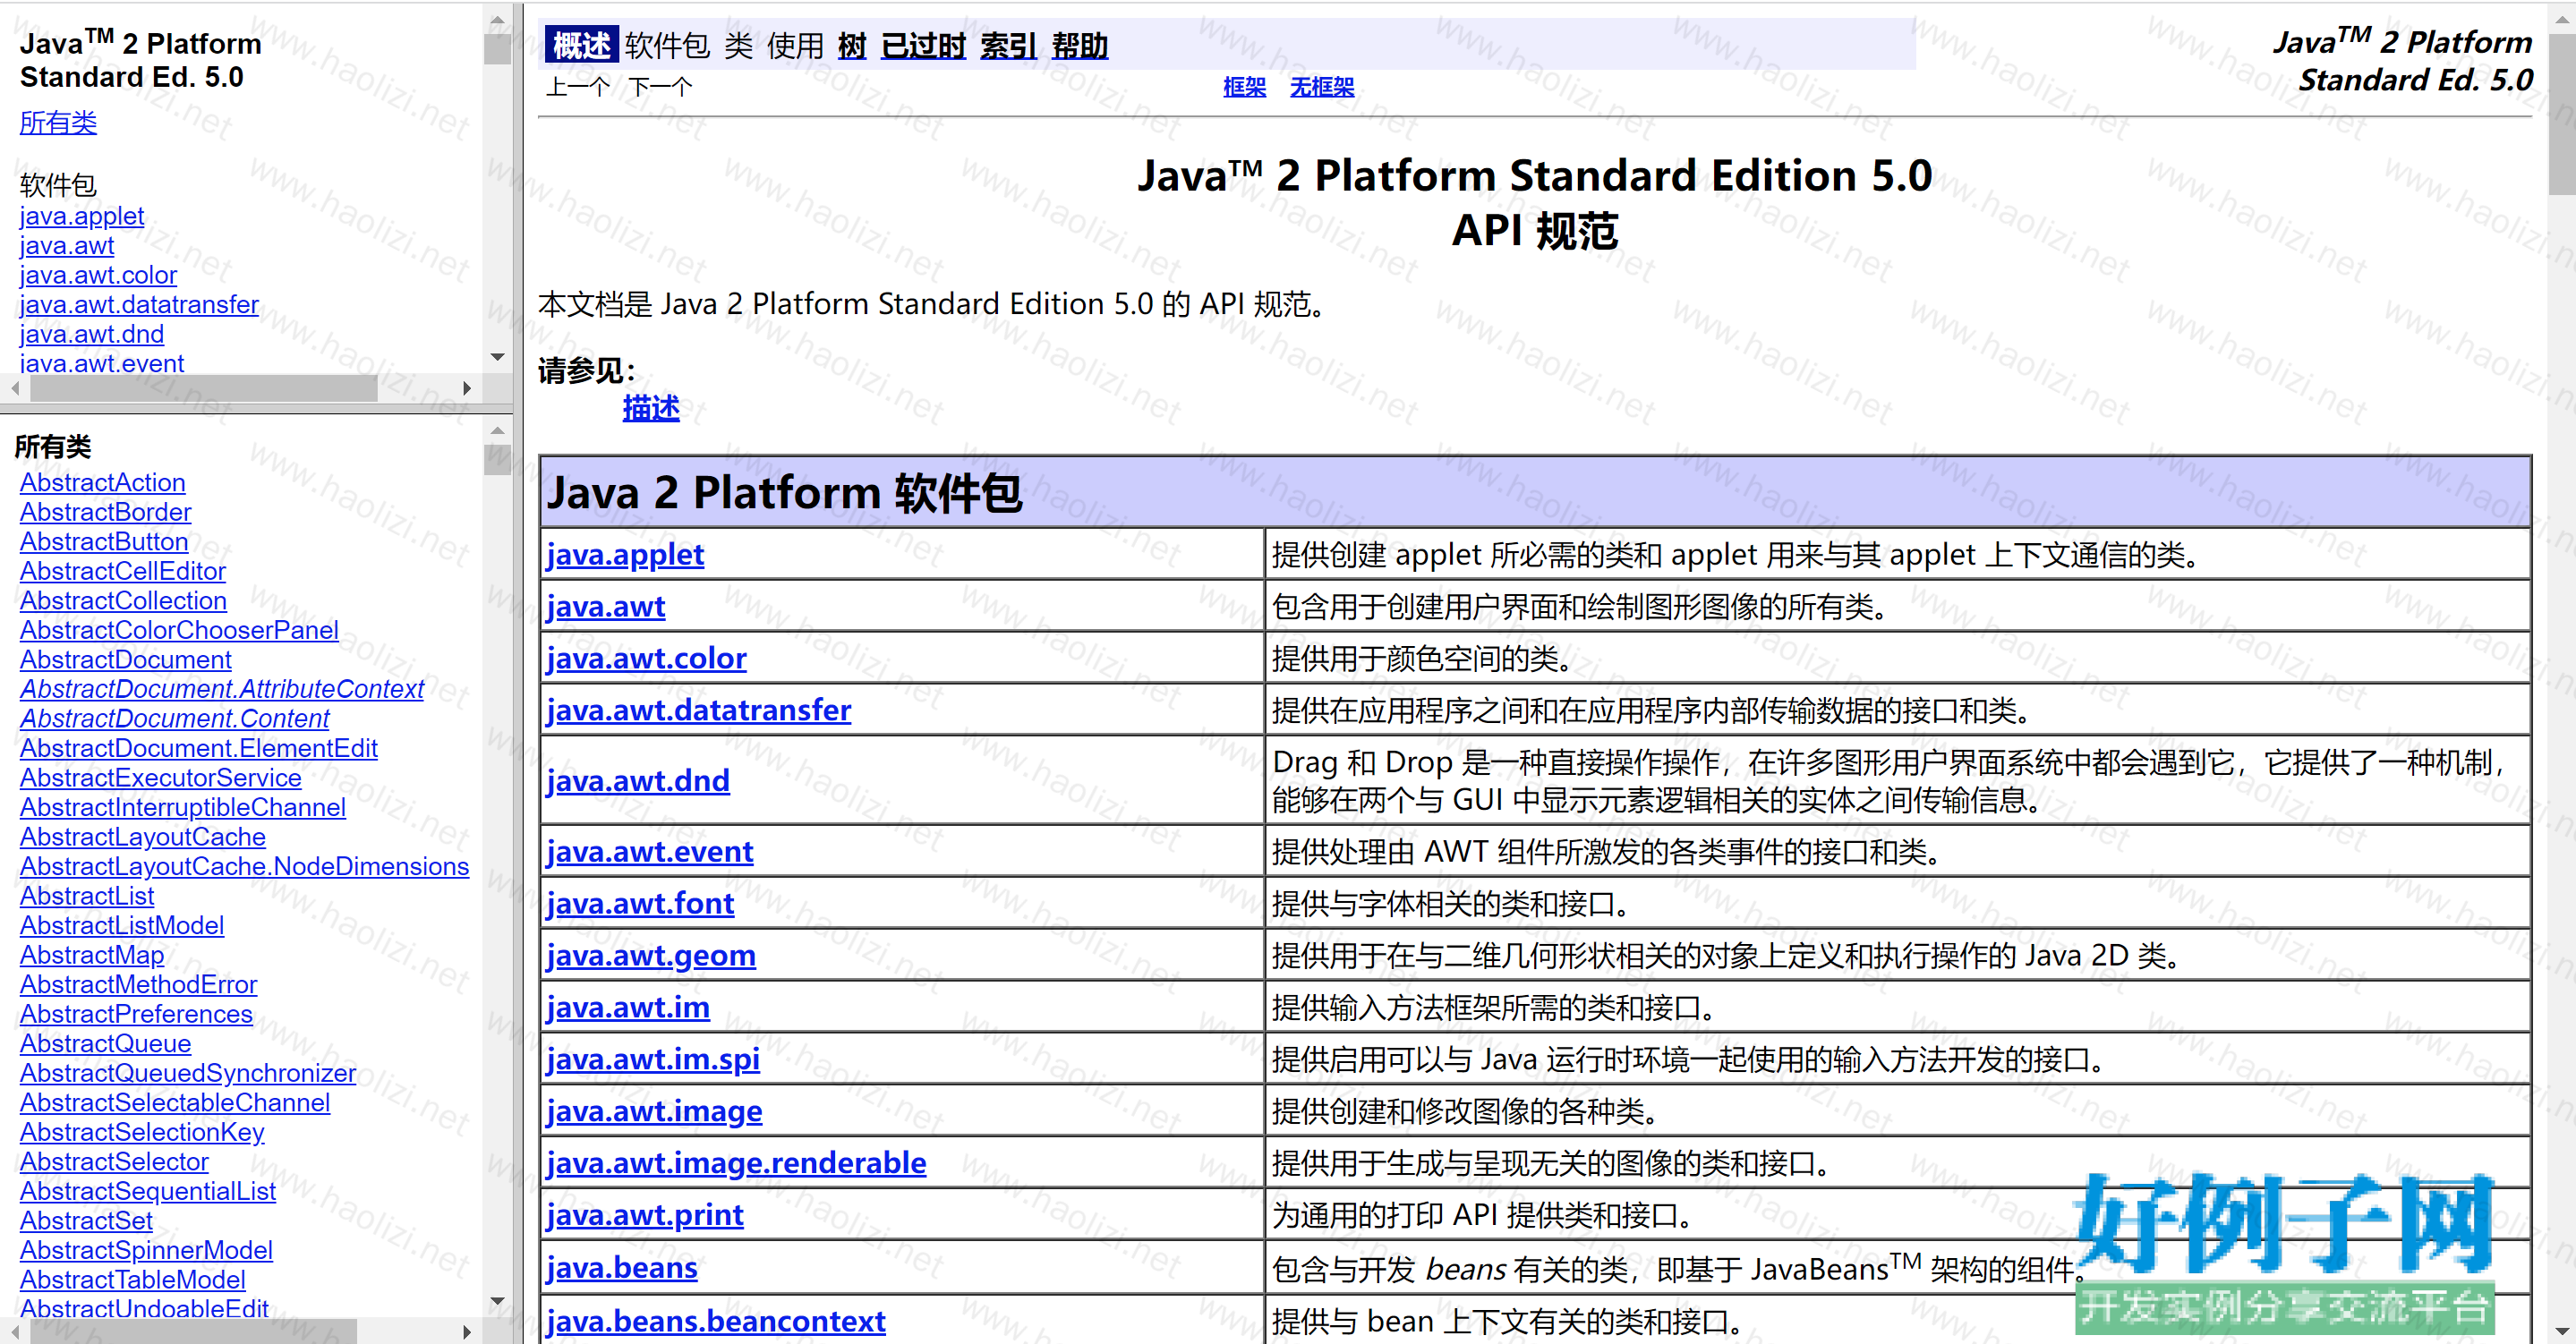Click right arrow of packages horizontal scrollbar

click(466, 388)
